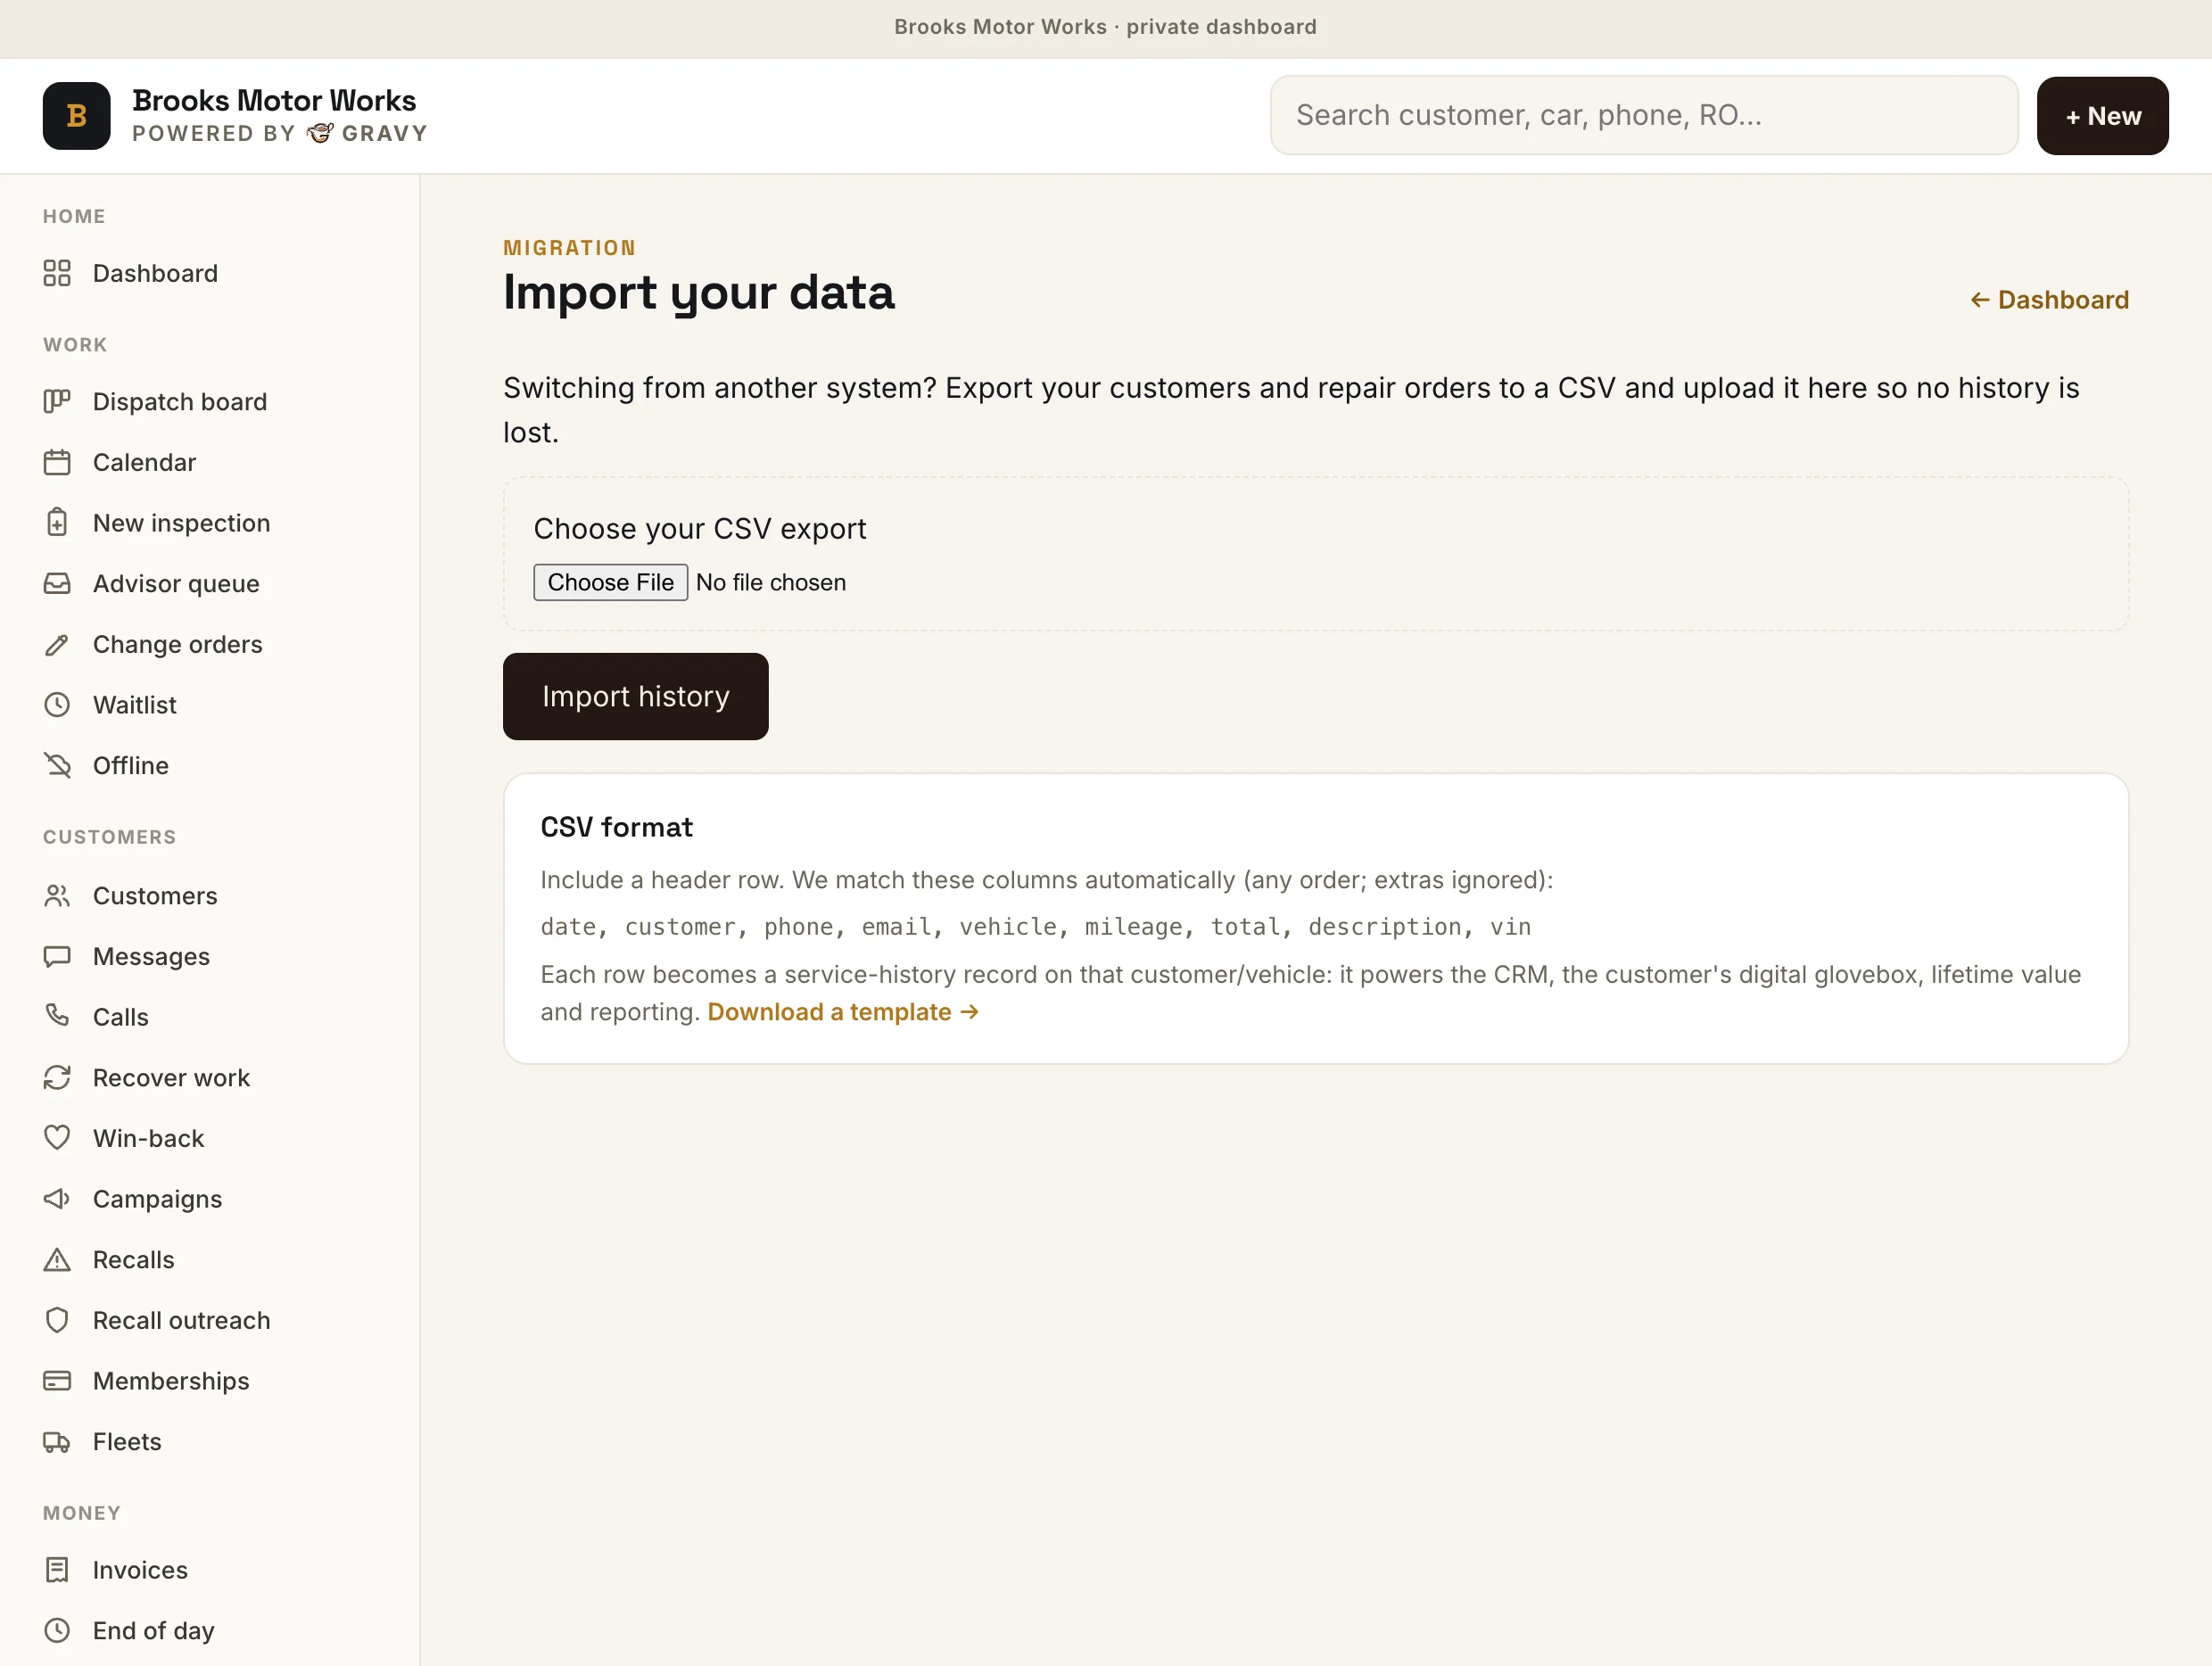Click the Memberships card icon
This screenshot has height=1666, width=2212.
(x=57, y=1380)
